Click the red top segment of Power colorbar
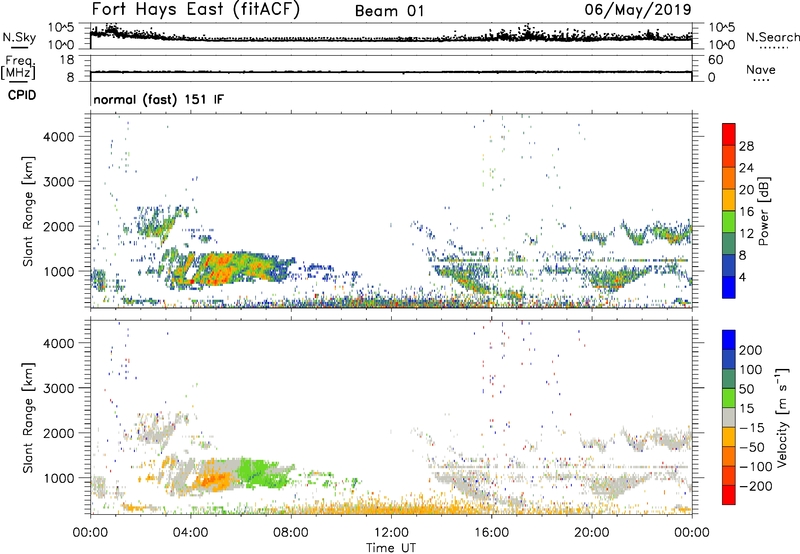 pos(729,134)
